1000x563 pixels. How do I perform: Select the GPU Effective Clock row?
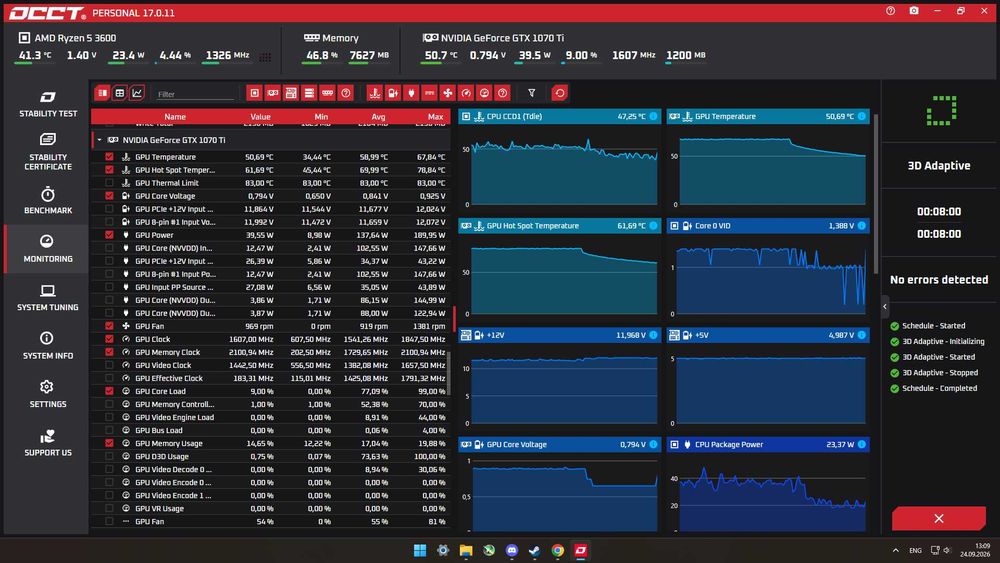click(x=271, y=378)
